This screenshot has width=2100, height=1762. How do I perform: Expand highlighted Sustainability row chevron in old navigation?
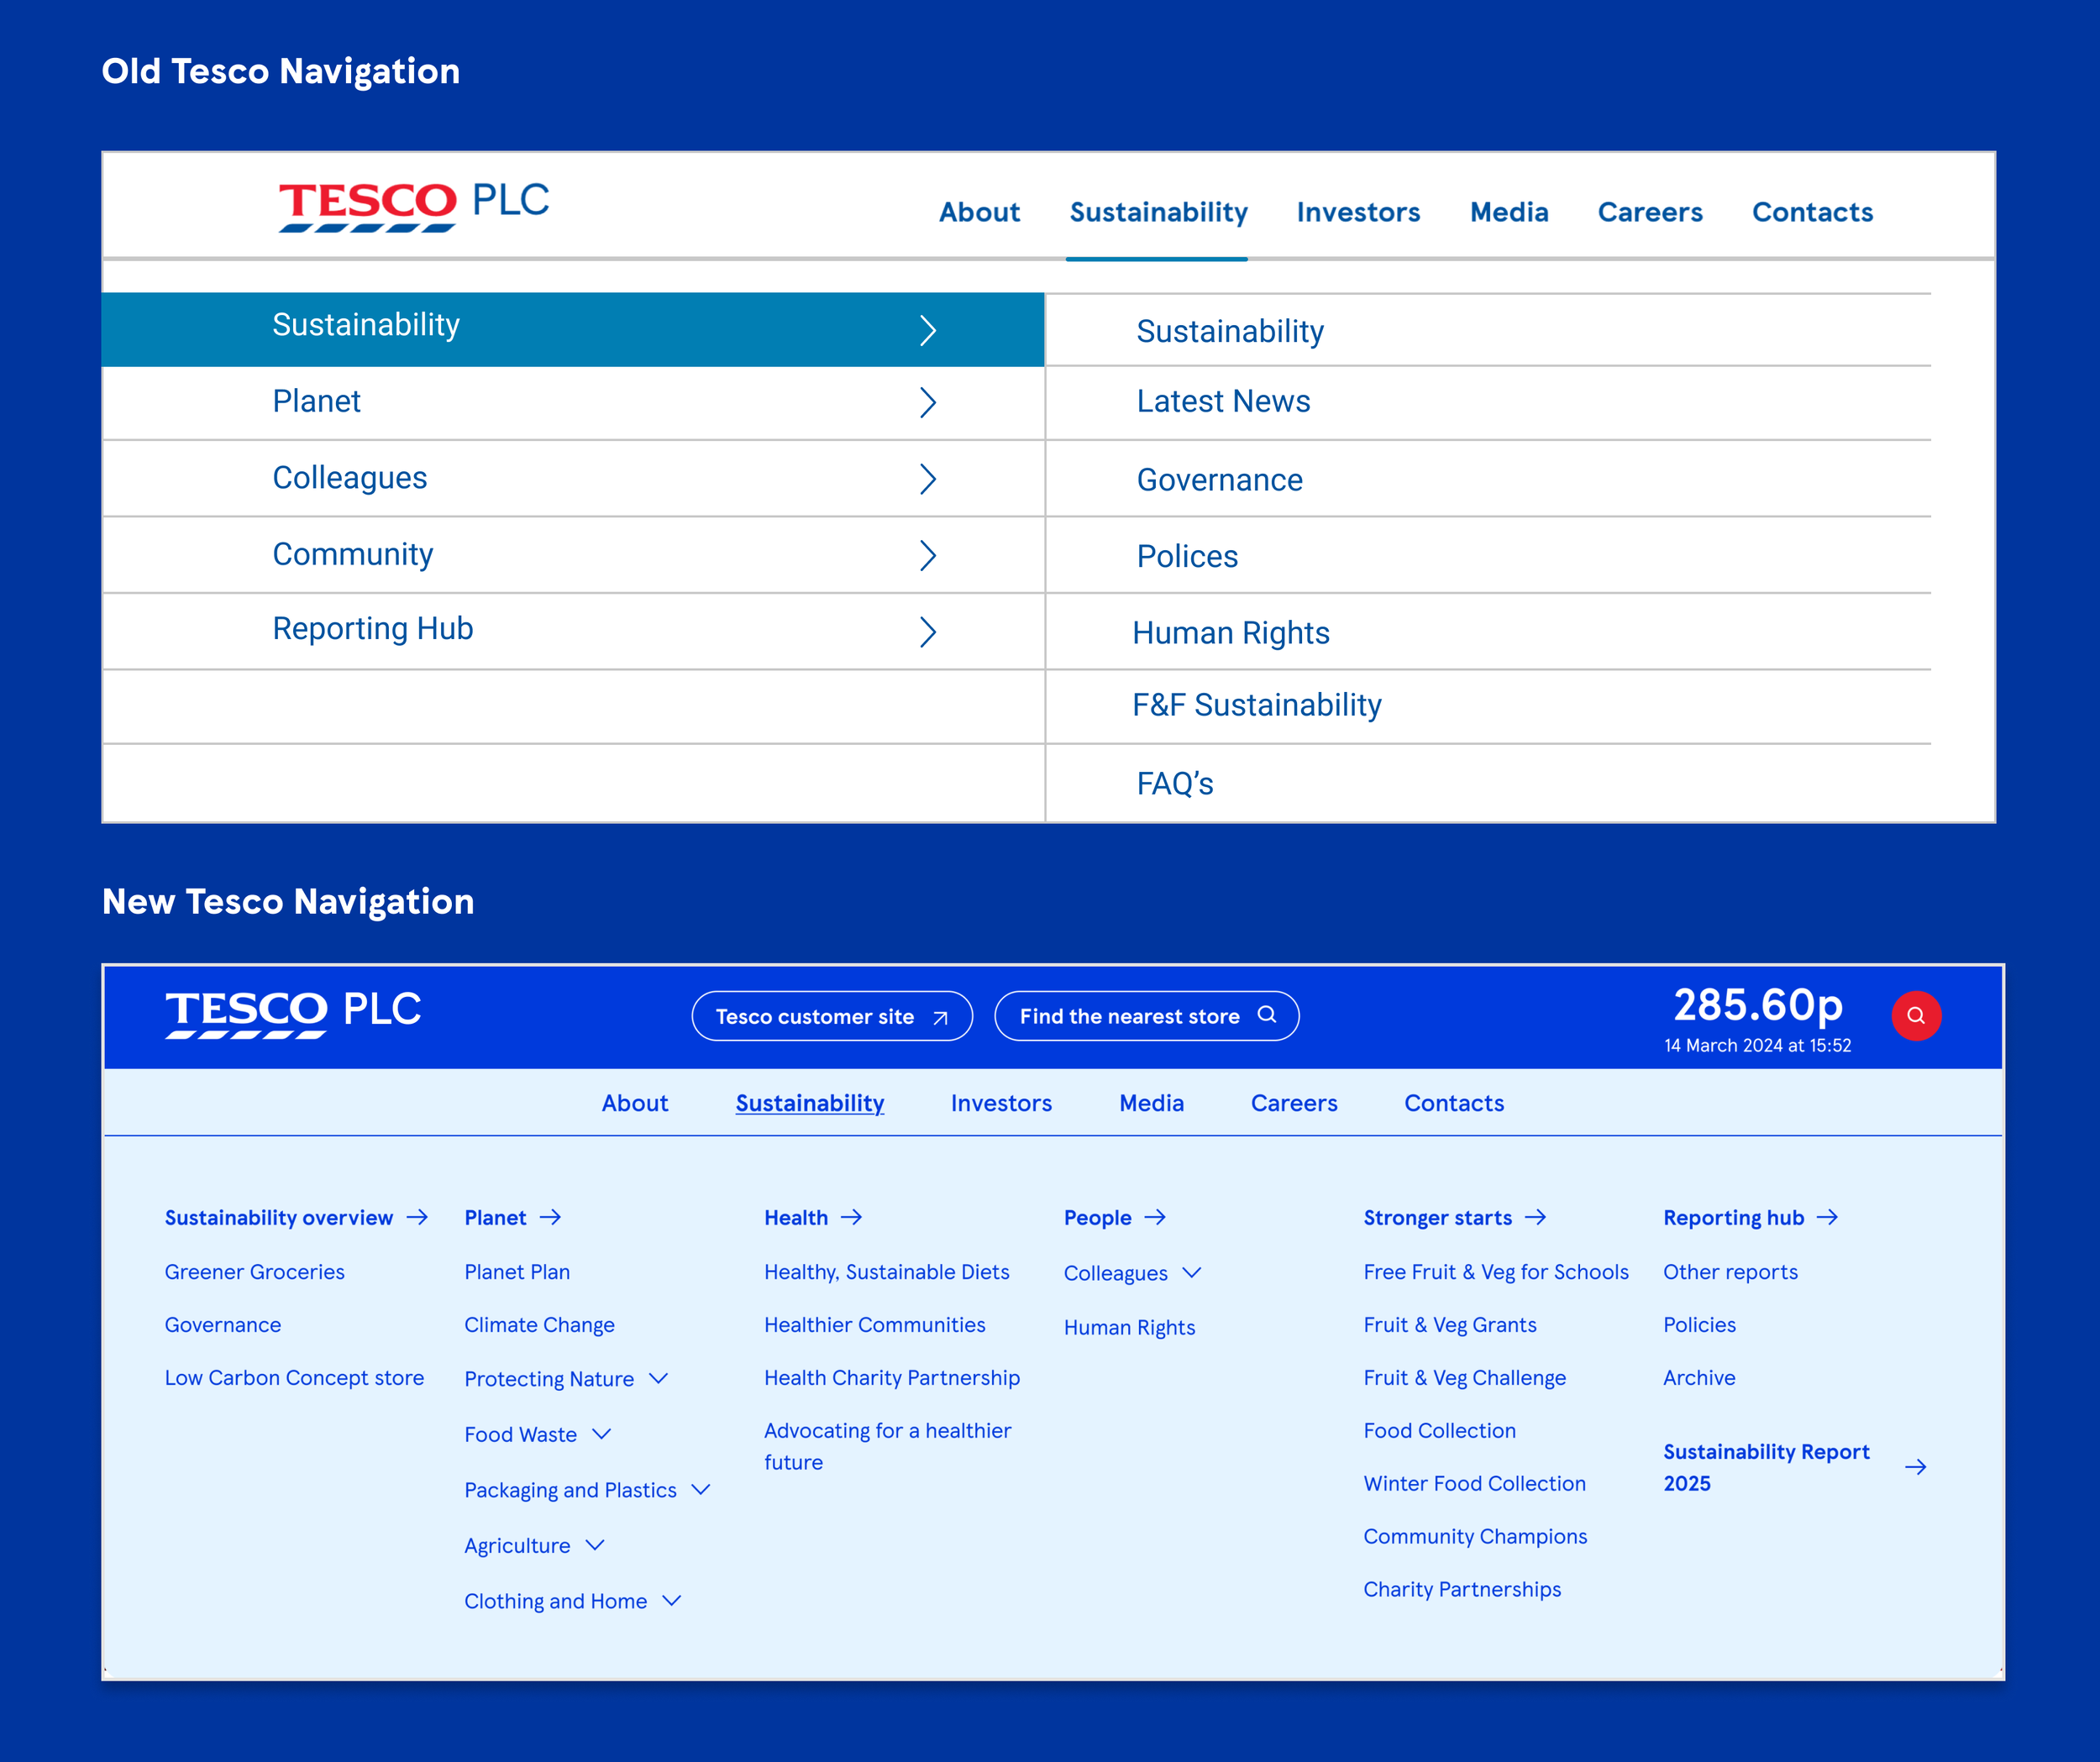[928, 330]
